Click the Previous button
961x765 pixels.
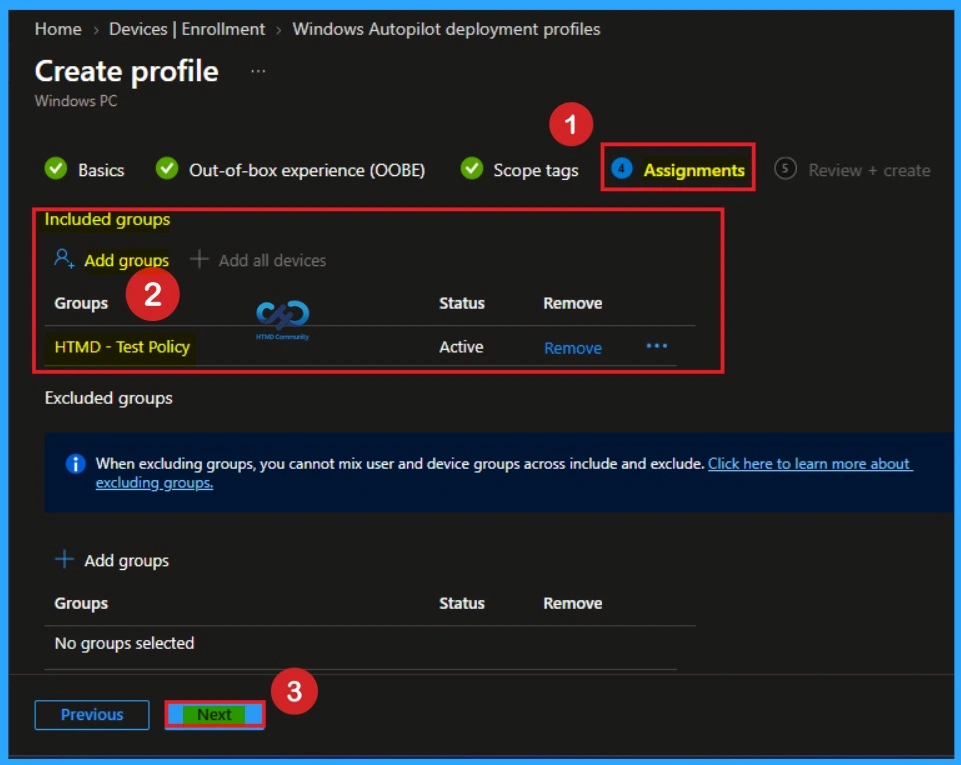click(92, 715)
